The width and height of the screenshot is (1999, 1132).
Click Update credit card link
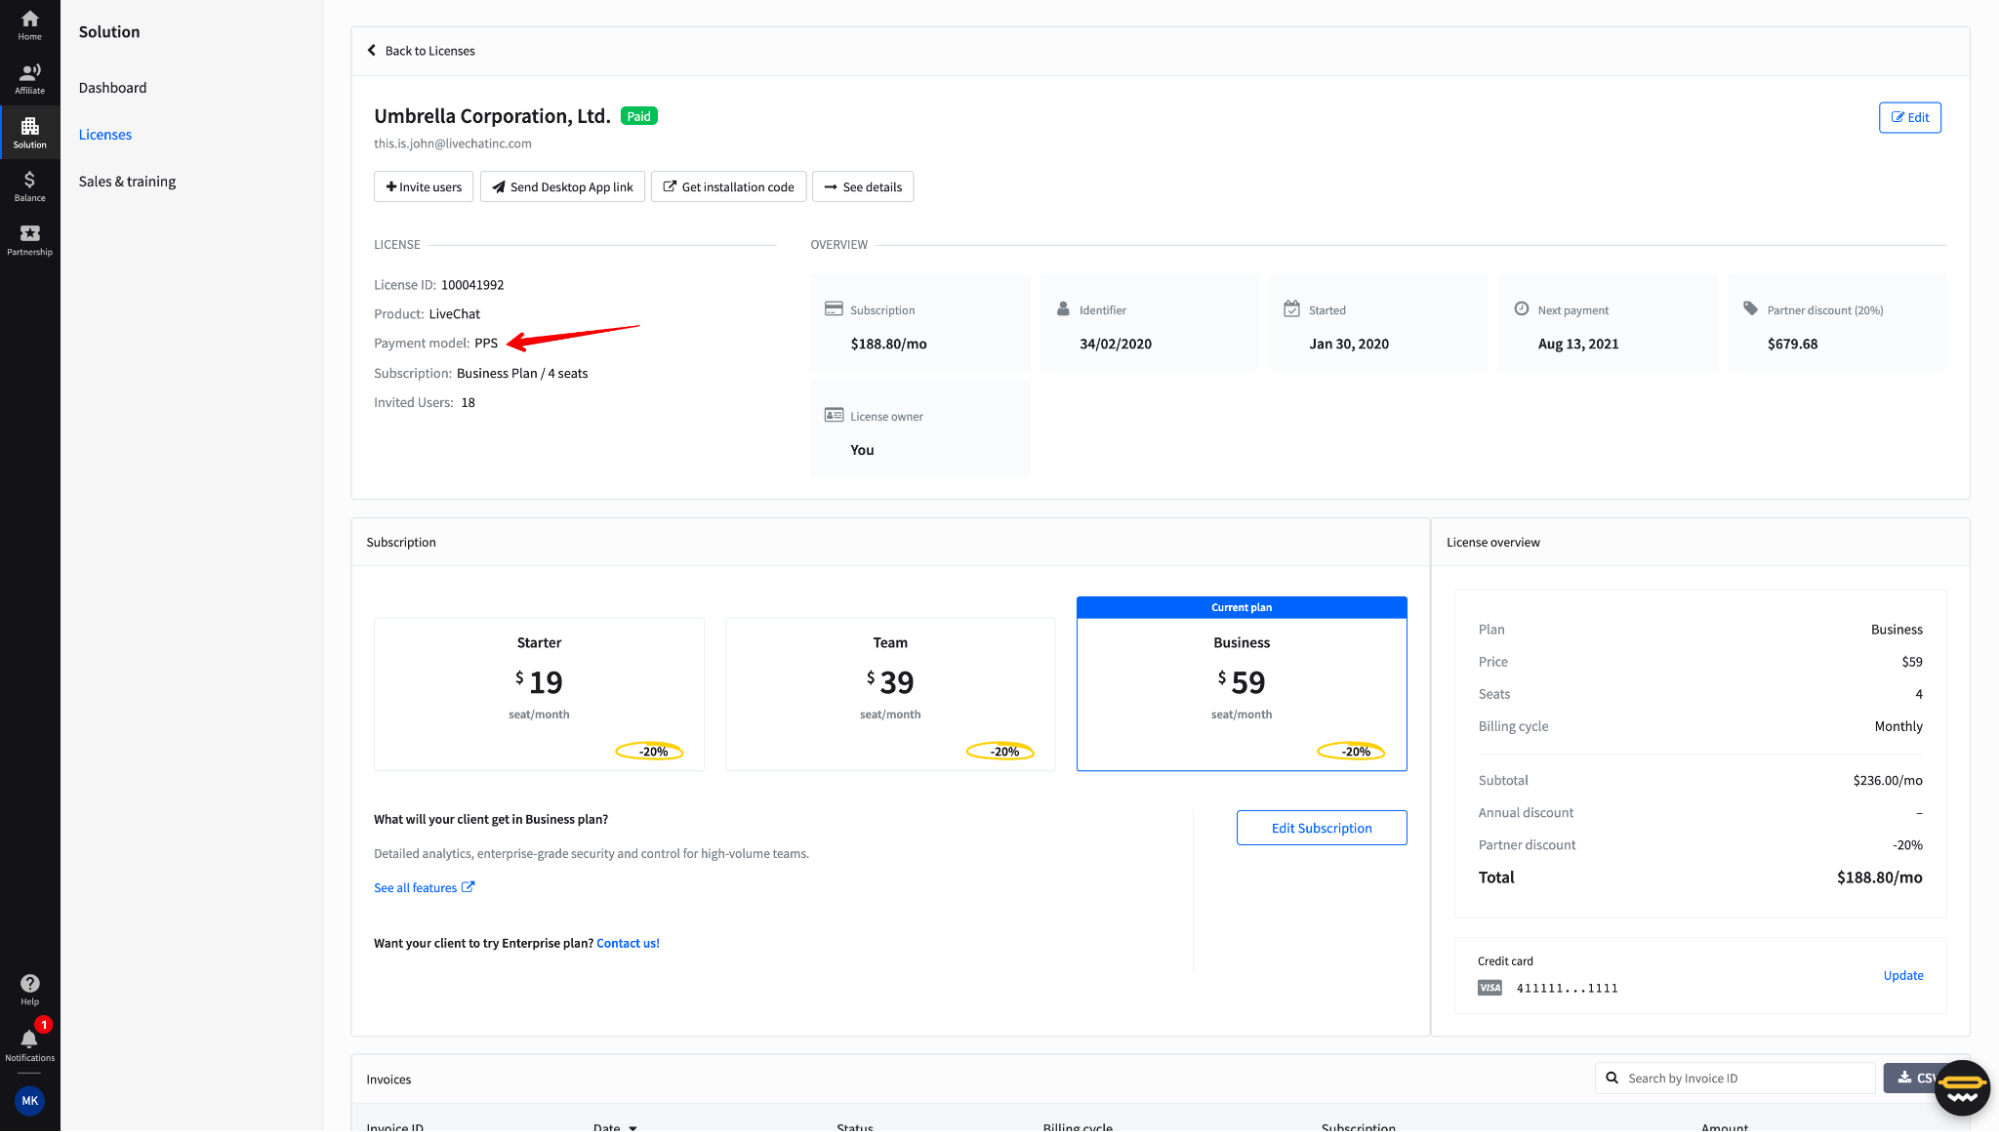1902,975
